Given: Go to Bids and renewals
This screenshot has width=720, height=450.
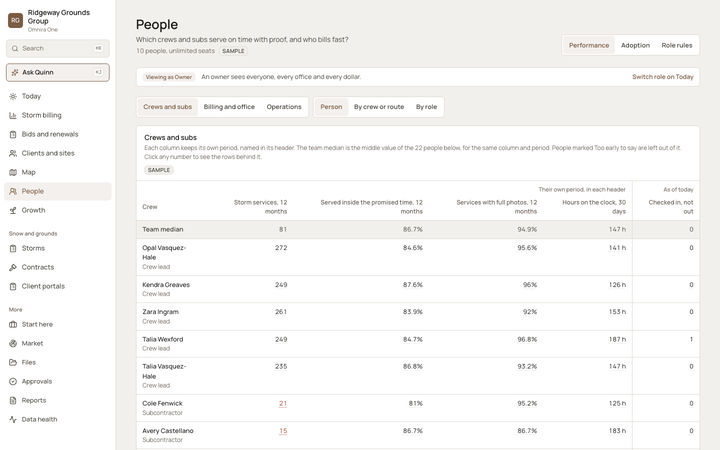Looking at the screenshot, I should 57,135.
